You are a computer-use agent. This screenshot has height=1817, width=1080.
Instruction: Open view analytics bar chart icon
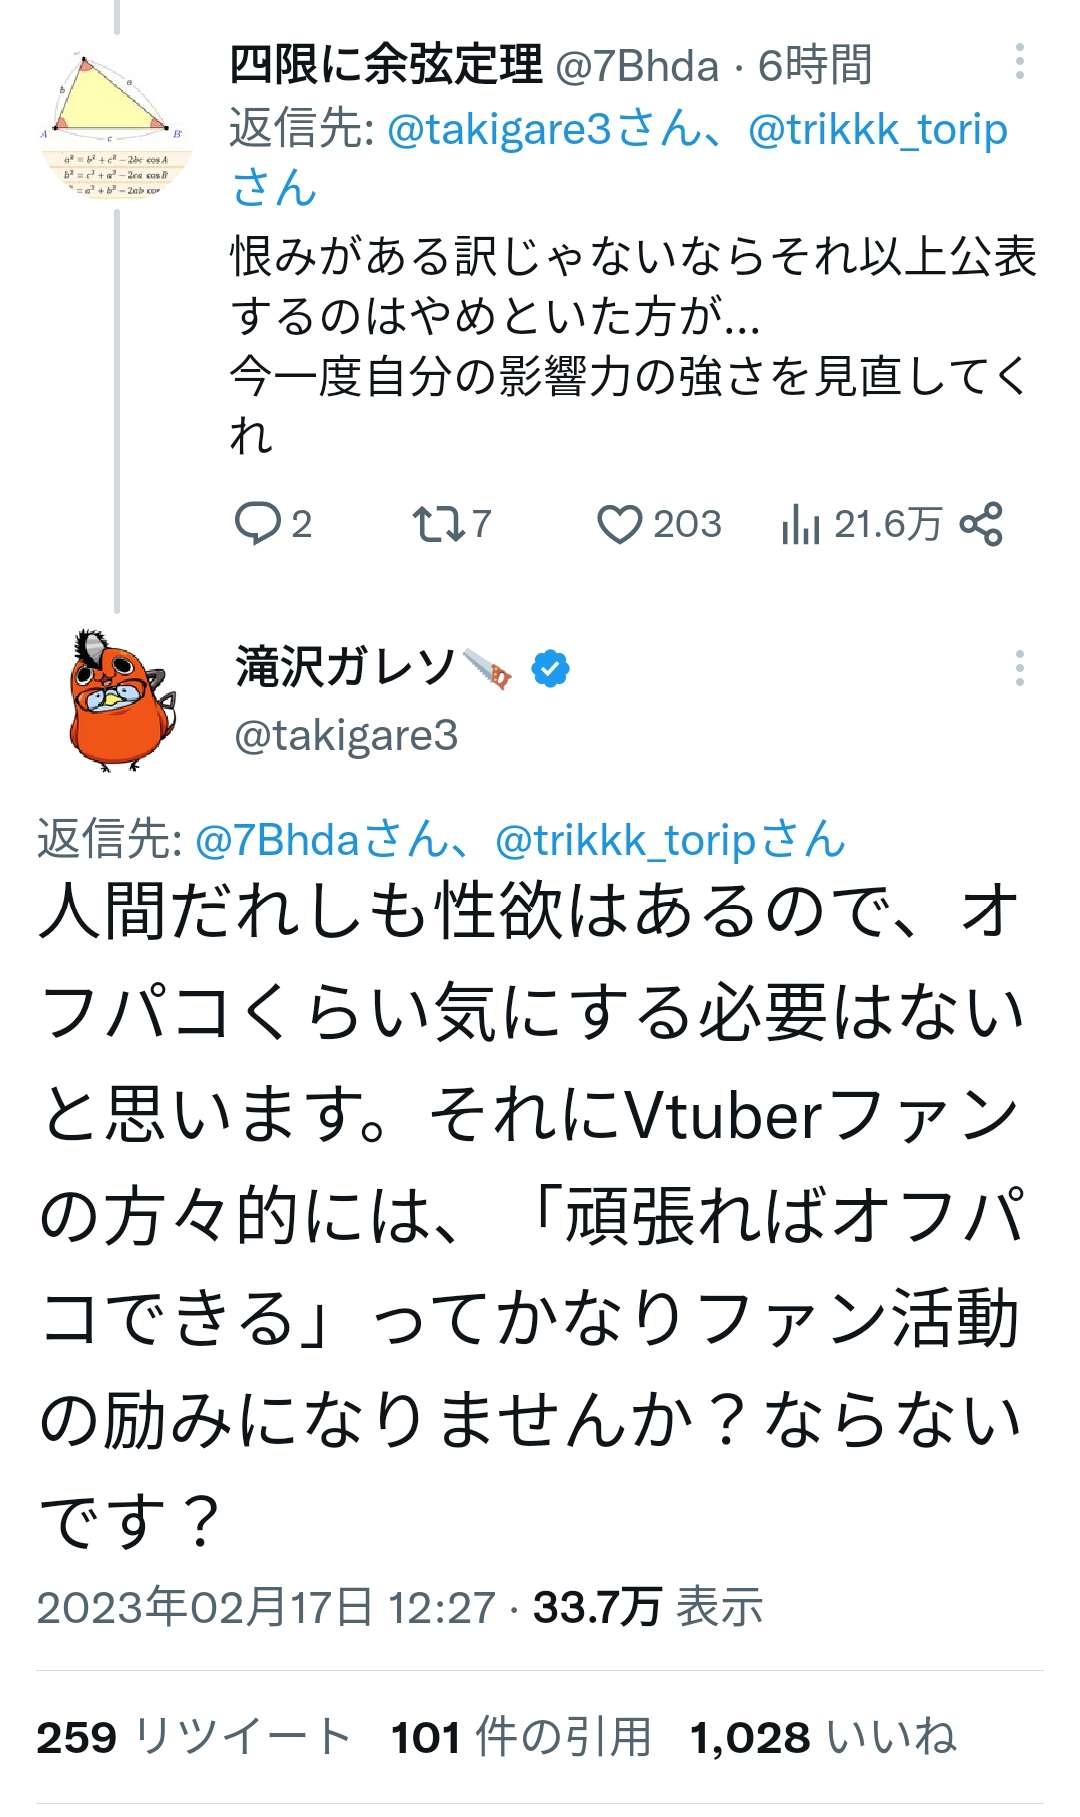coord(801,524)
